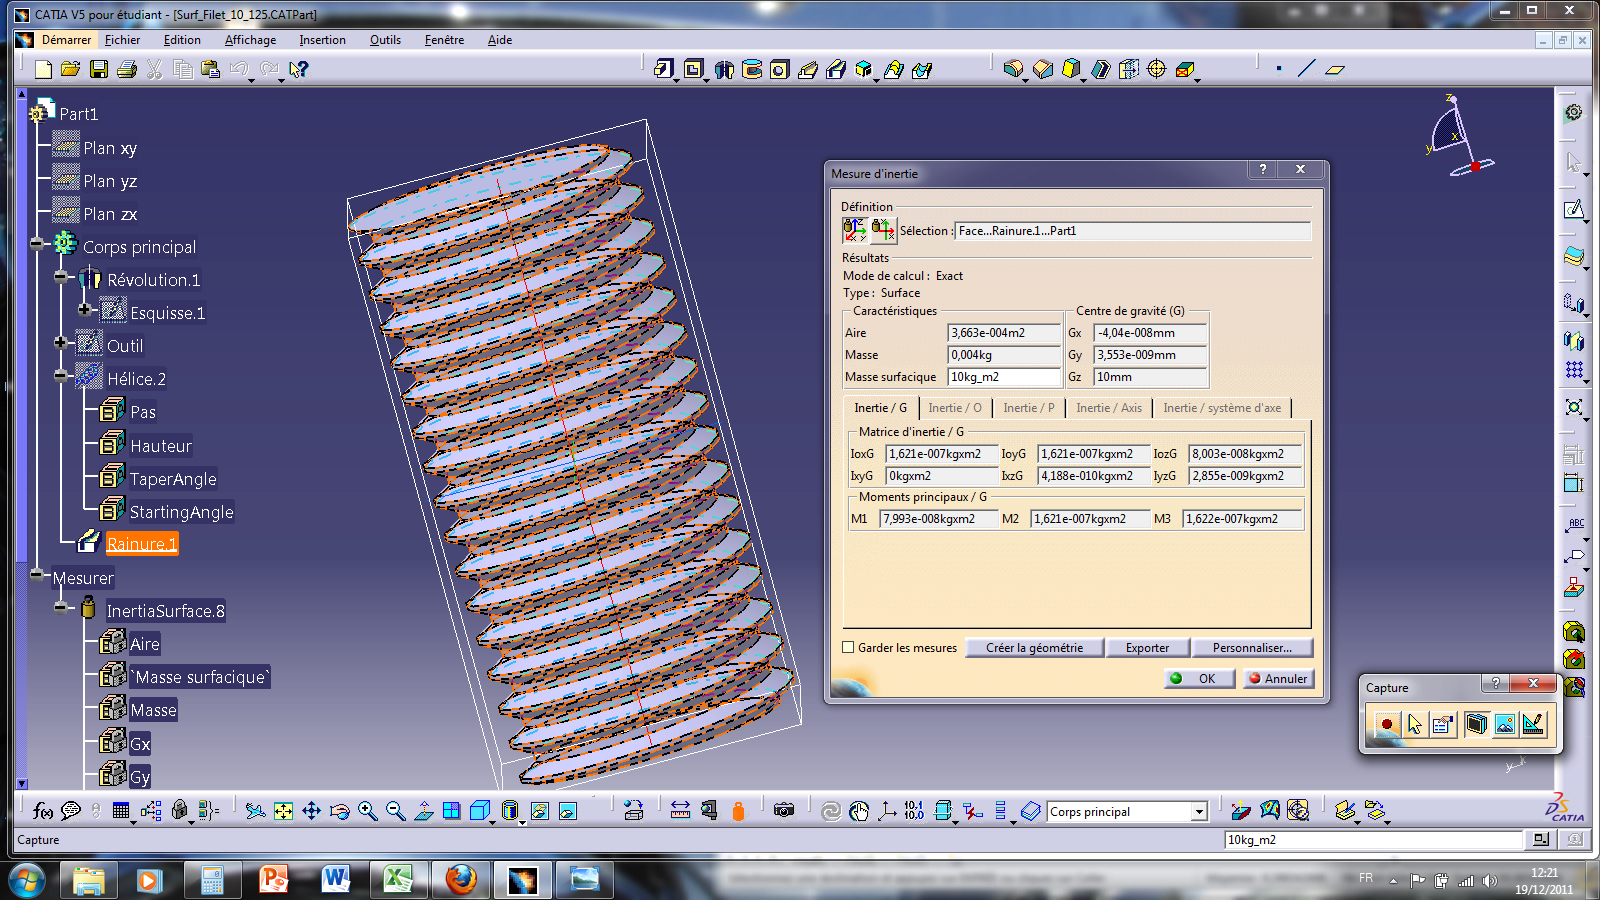Expand the Esquisse.1 node
Screen dimensions: 1600x900
pos(85,309)
